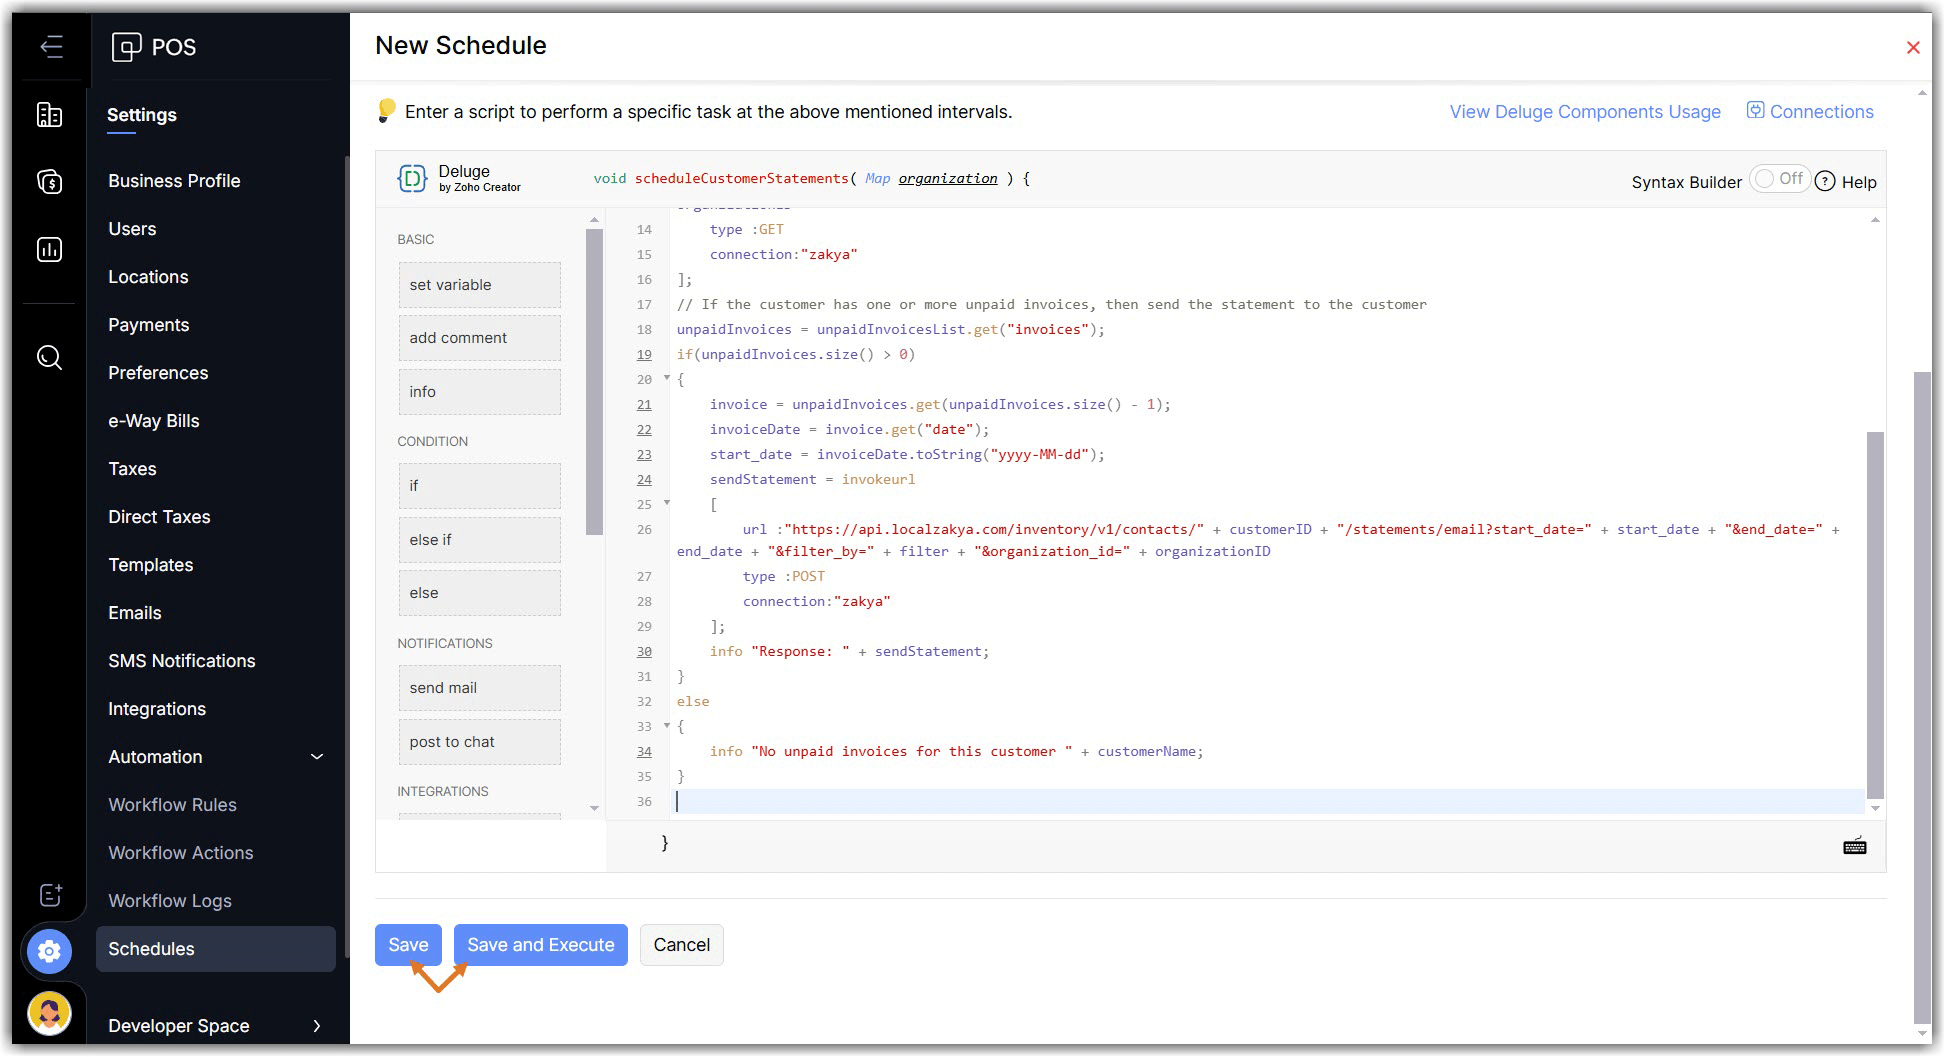Collapse the Automation section chevron
This screenshot has width=1945, height=1057.
(x=317, y=757)
